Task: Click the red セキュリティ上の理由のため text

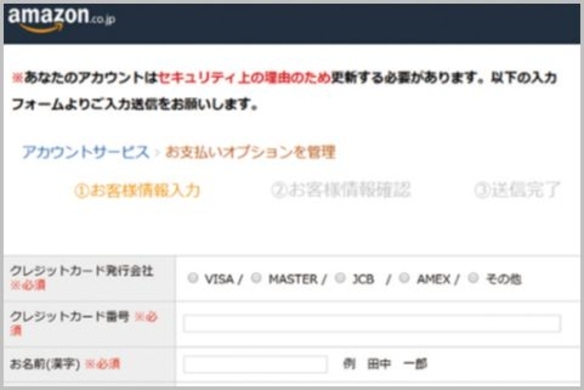Action: coord(244,78)
